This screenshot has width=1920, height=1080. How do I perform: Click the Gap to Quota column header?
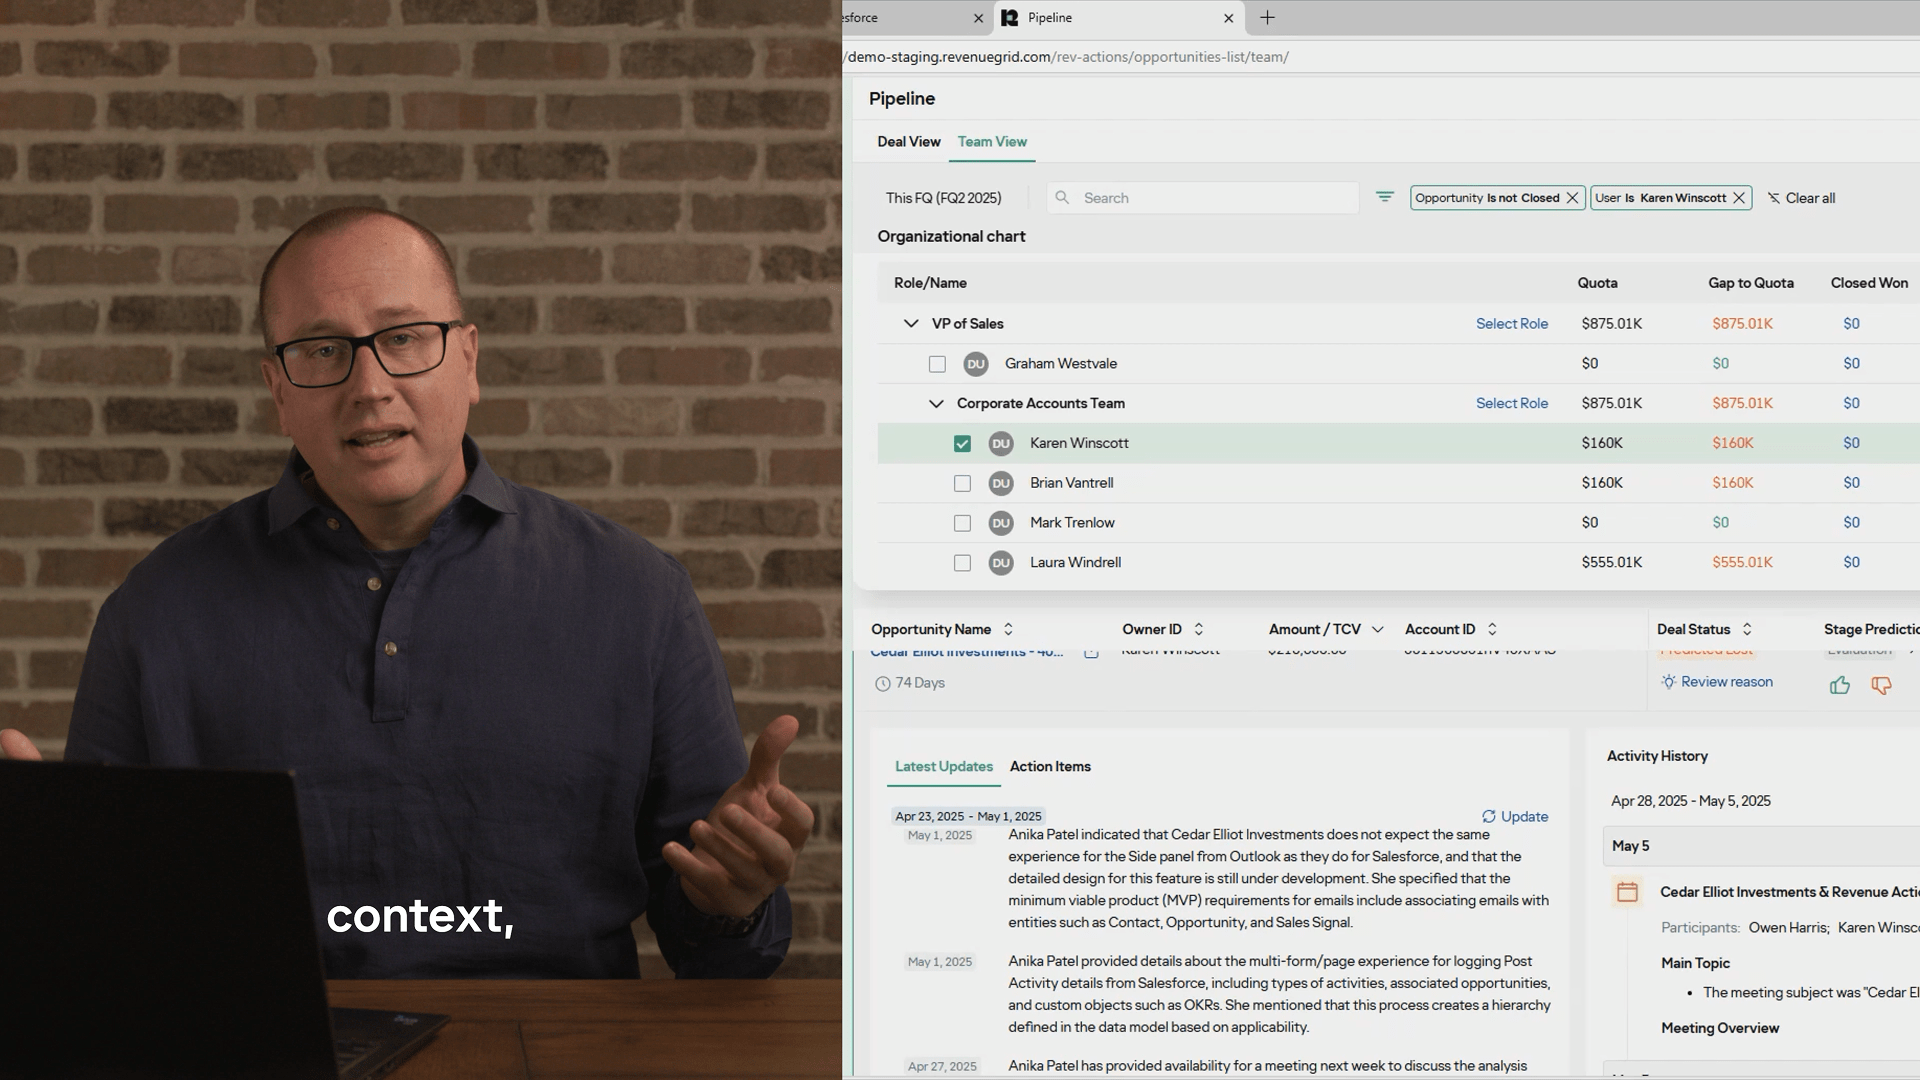tap(1750, 283)
